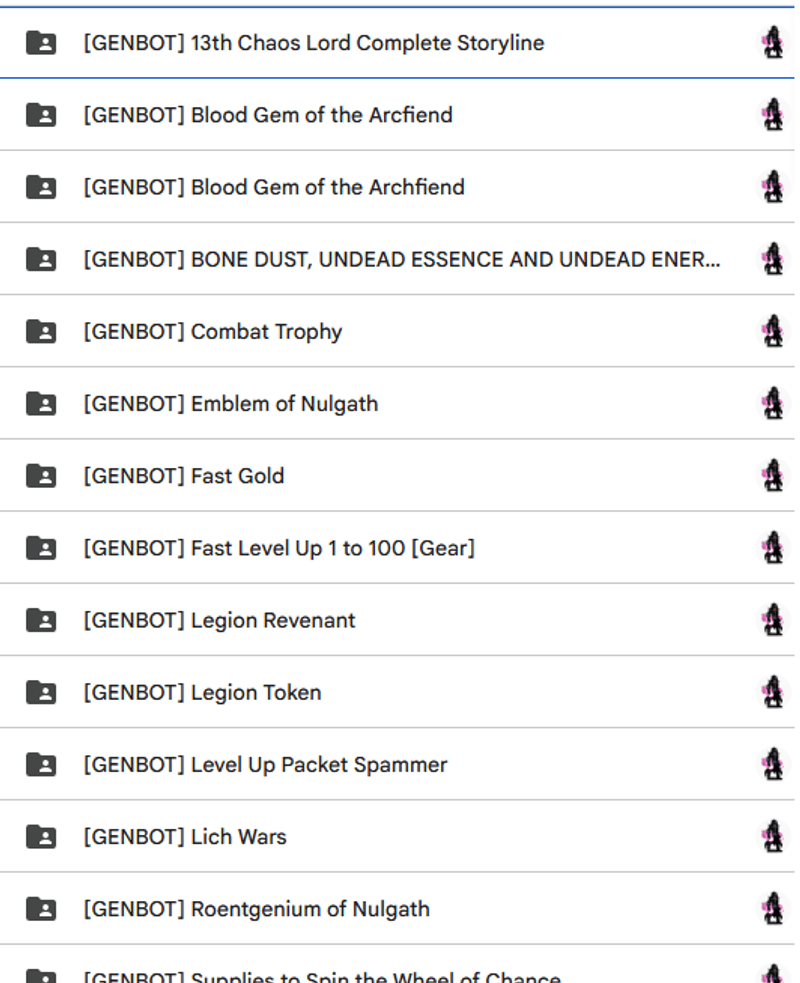Image resolution: width=800 pixels, height=983 pixels.
Task: Click owner avatar on Emblem of Nulgath row
Action: pos(773,403)
